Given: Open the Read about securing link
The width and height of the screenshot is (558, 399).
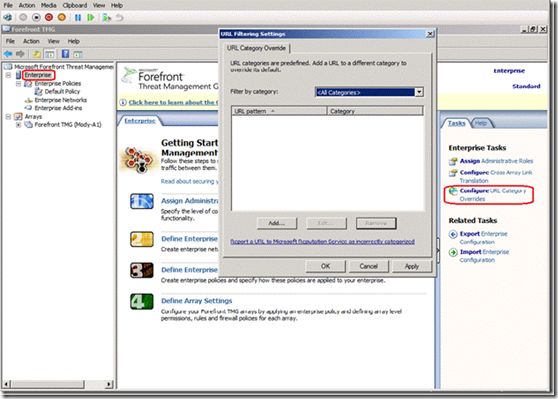Looking at the screenshot, I should [189, 182].
